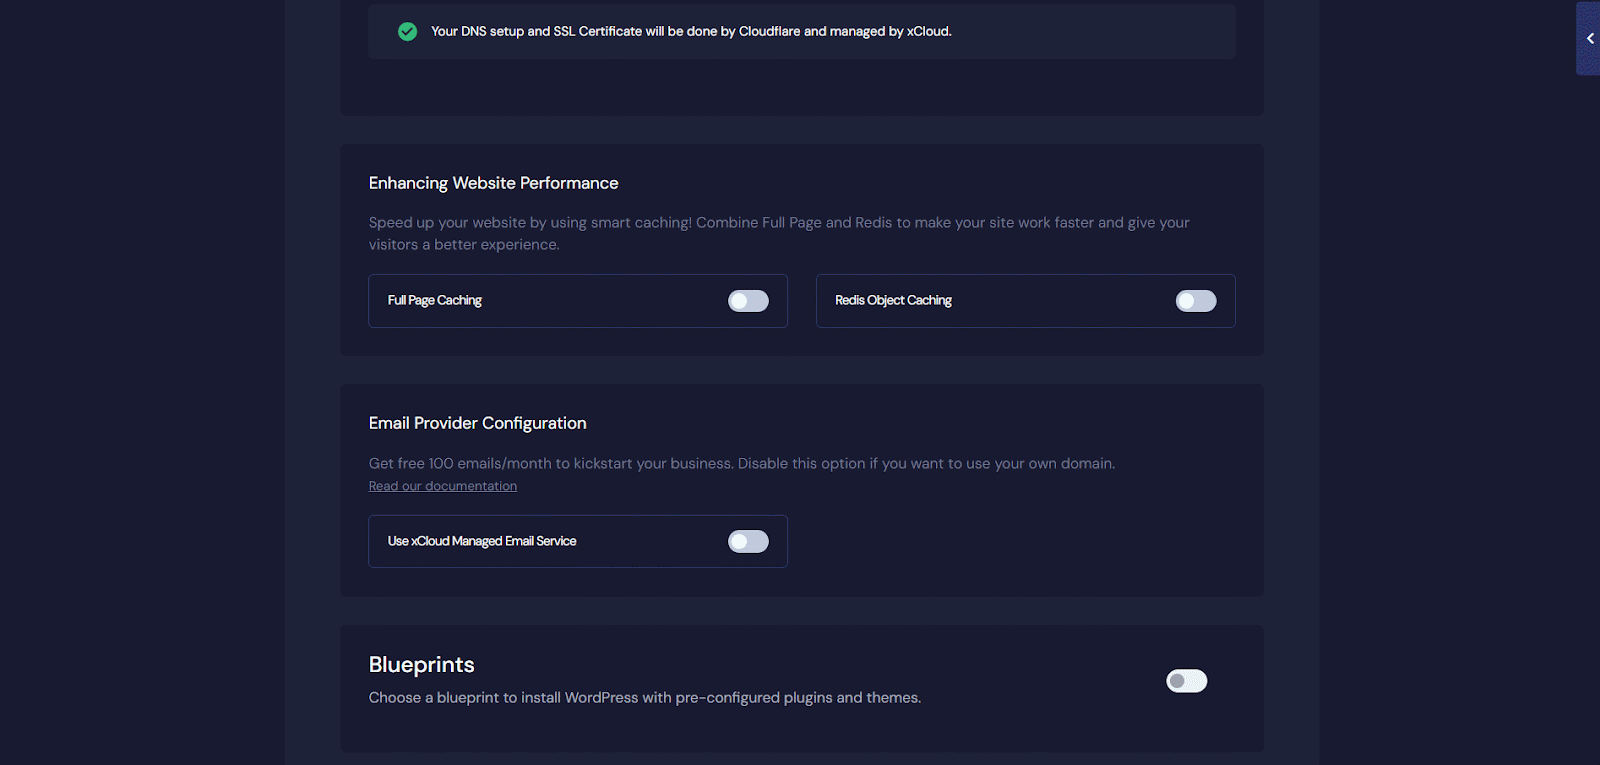Collapse the right-side panel with the chevron
Screen dimensions: 1600x765
[x=1590, y=38]
